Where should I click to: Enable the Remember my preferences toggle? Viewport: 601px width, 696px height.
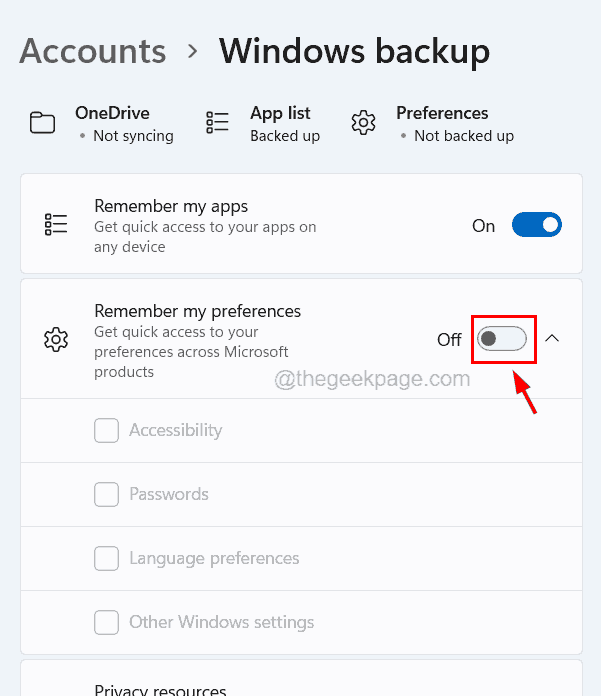502,339
